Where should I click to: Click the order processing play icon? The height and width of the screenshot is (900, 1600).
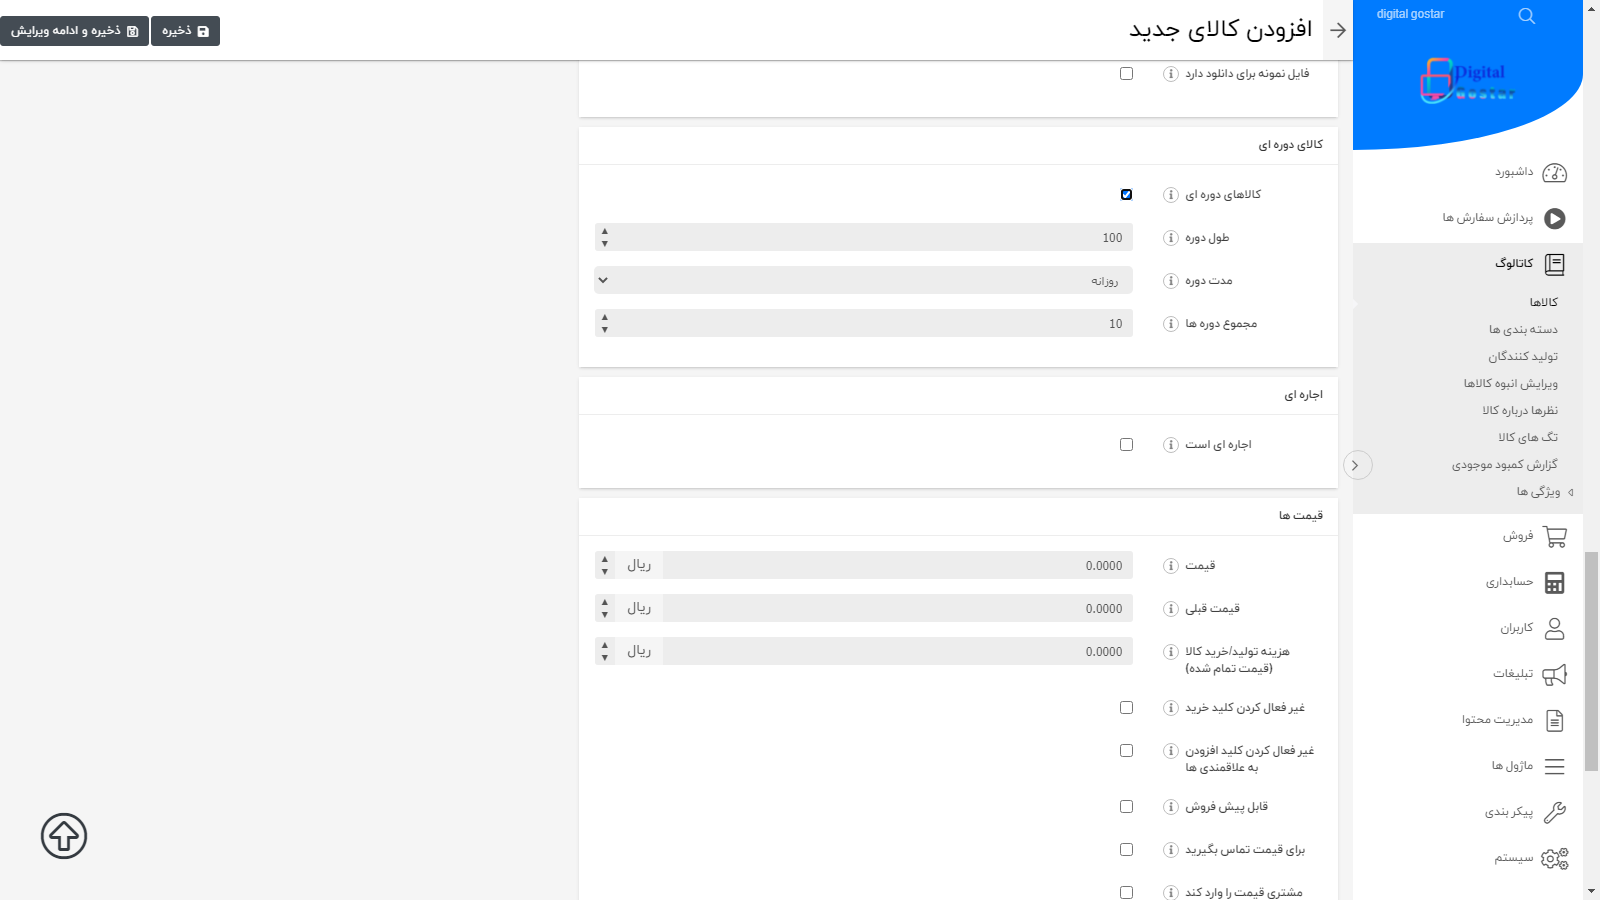tap(1553, 219)
